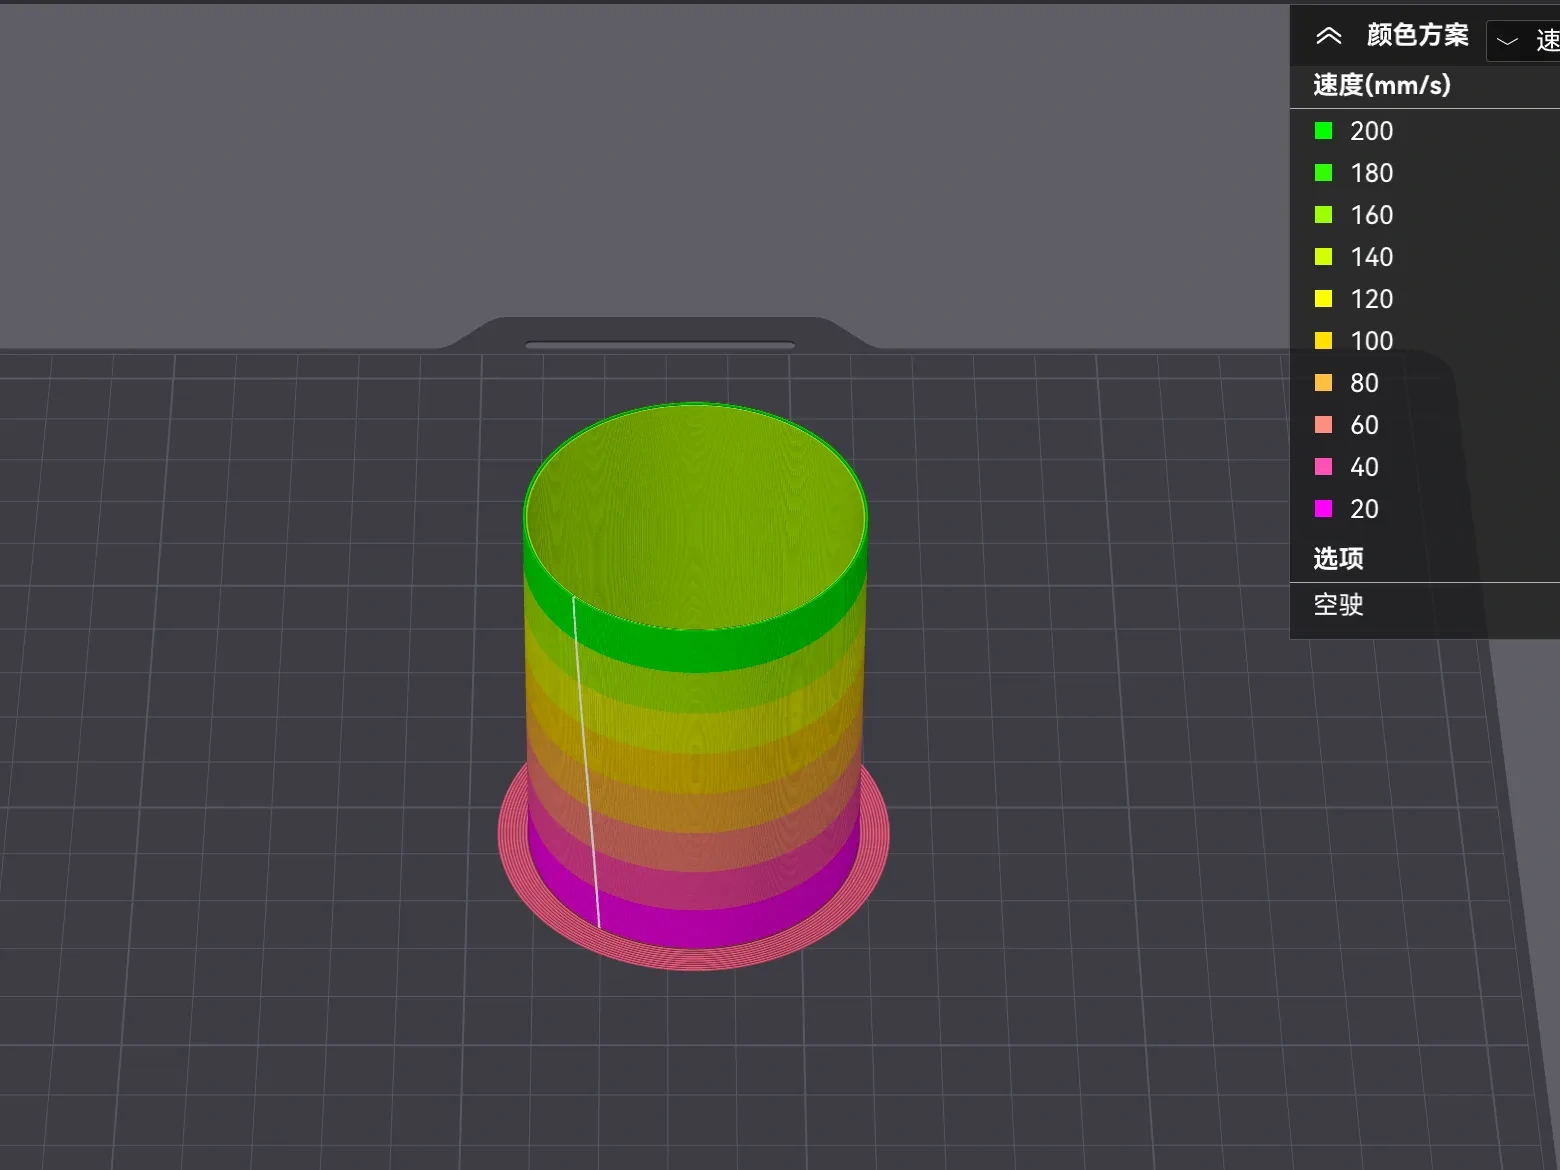Click the 100 mm/s speed color marker
Screen dimensions: 1560x1170
click(1325, 340)
